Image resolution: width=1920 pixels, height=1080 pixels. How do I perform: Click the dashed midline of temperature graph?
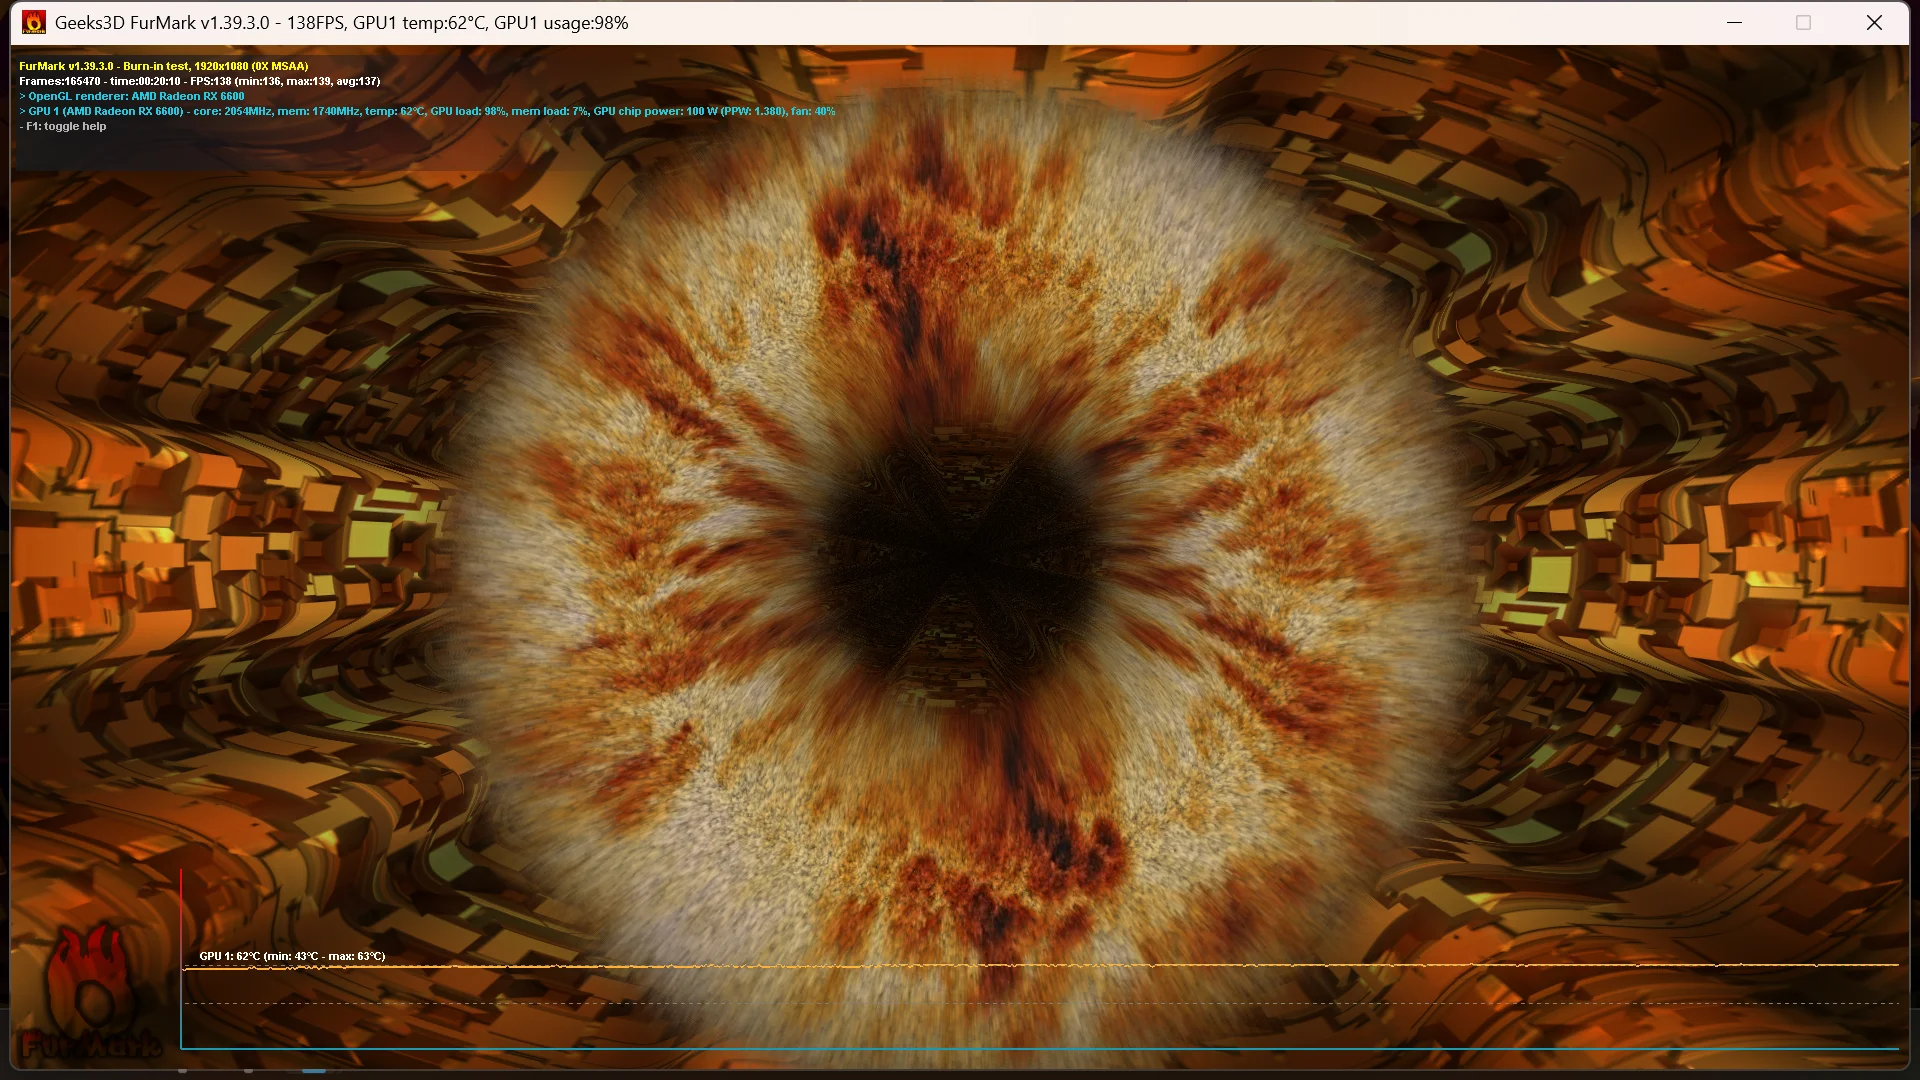pos(1040,1003)
